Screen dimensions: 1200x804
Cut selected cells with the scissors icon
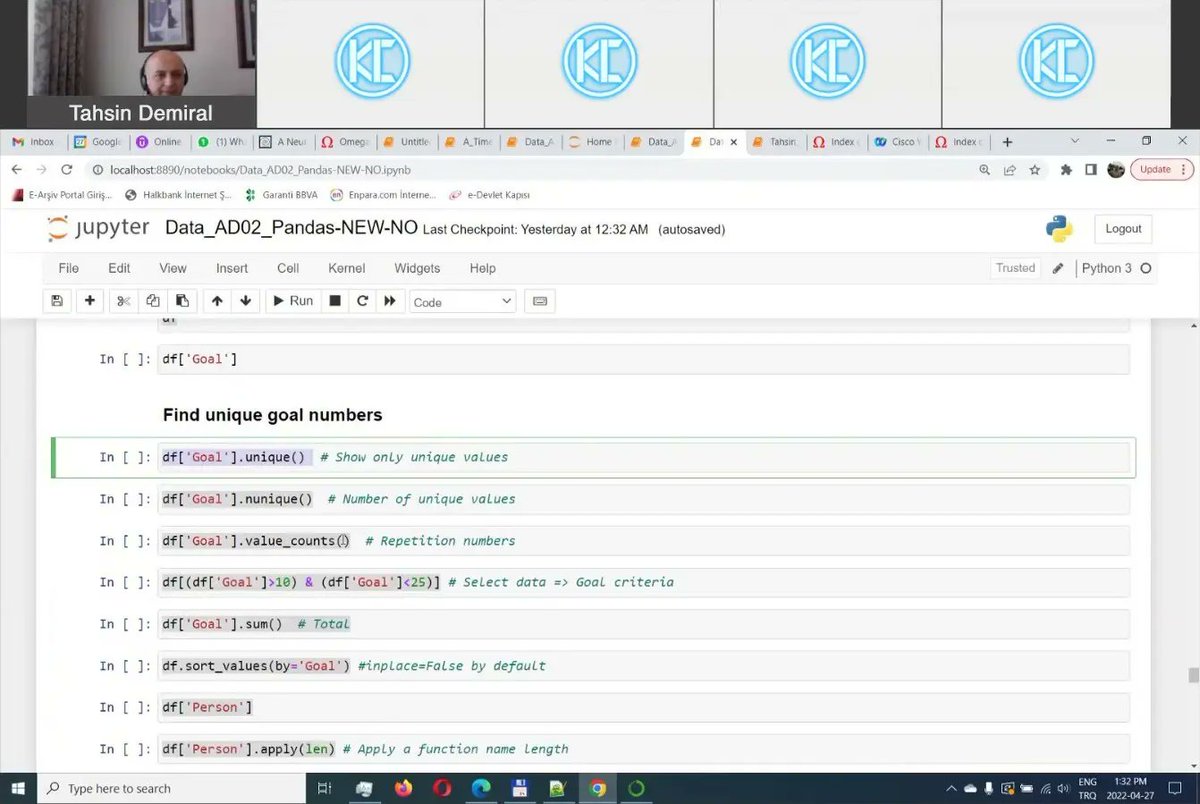[x=124, y=301]
